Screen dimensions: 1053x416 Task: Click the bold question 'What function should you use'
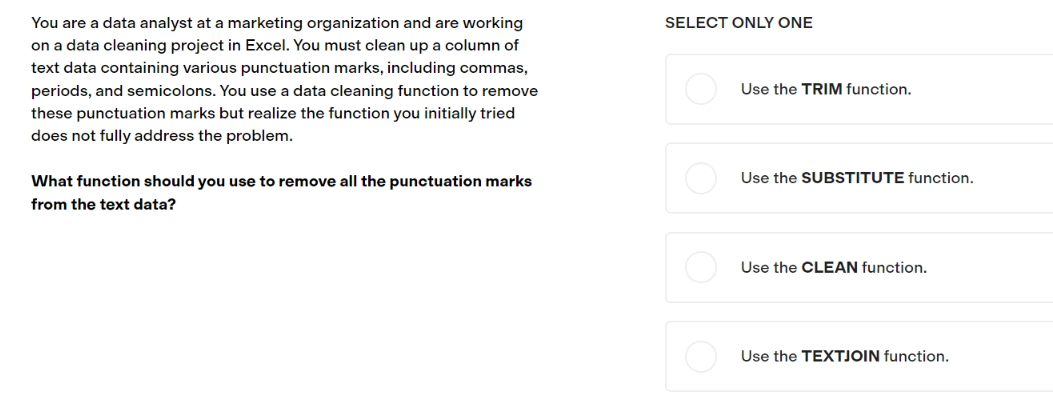(281, 193)
